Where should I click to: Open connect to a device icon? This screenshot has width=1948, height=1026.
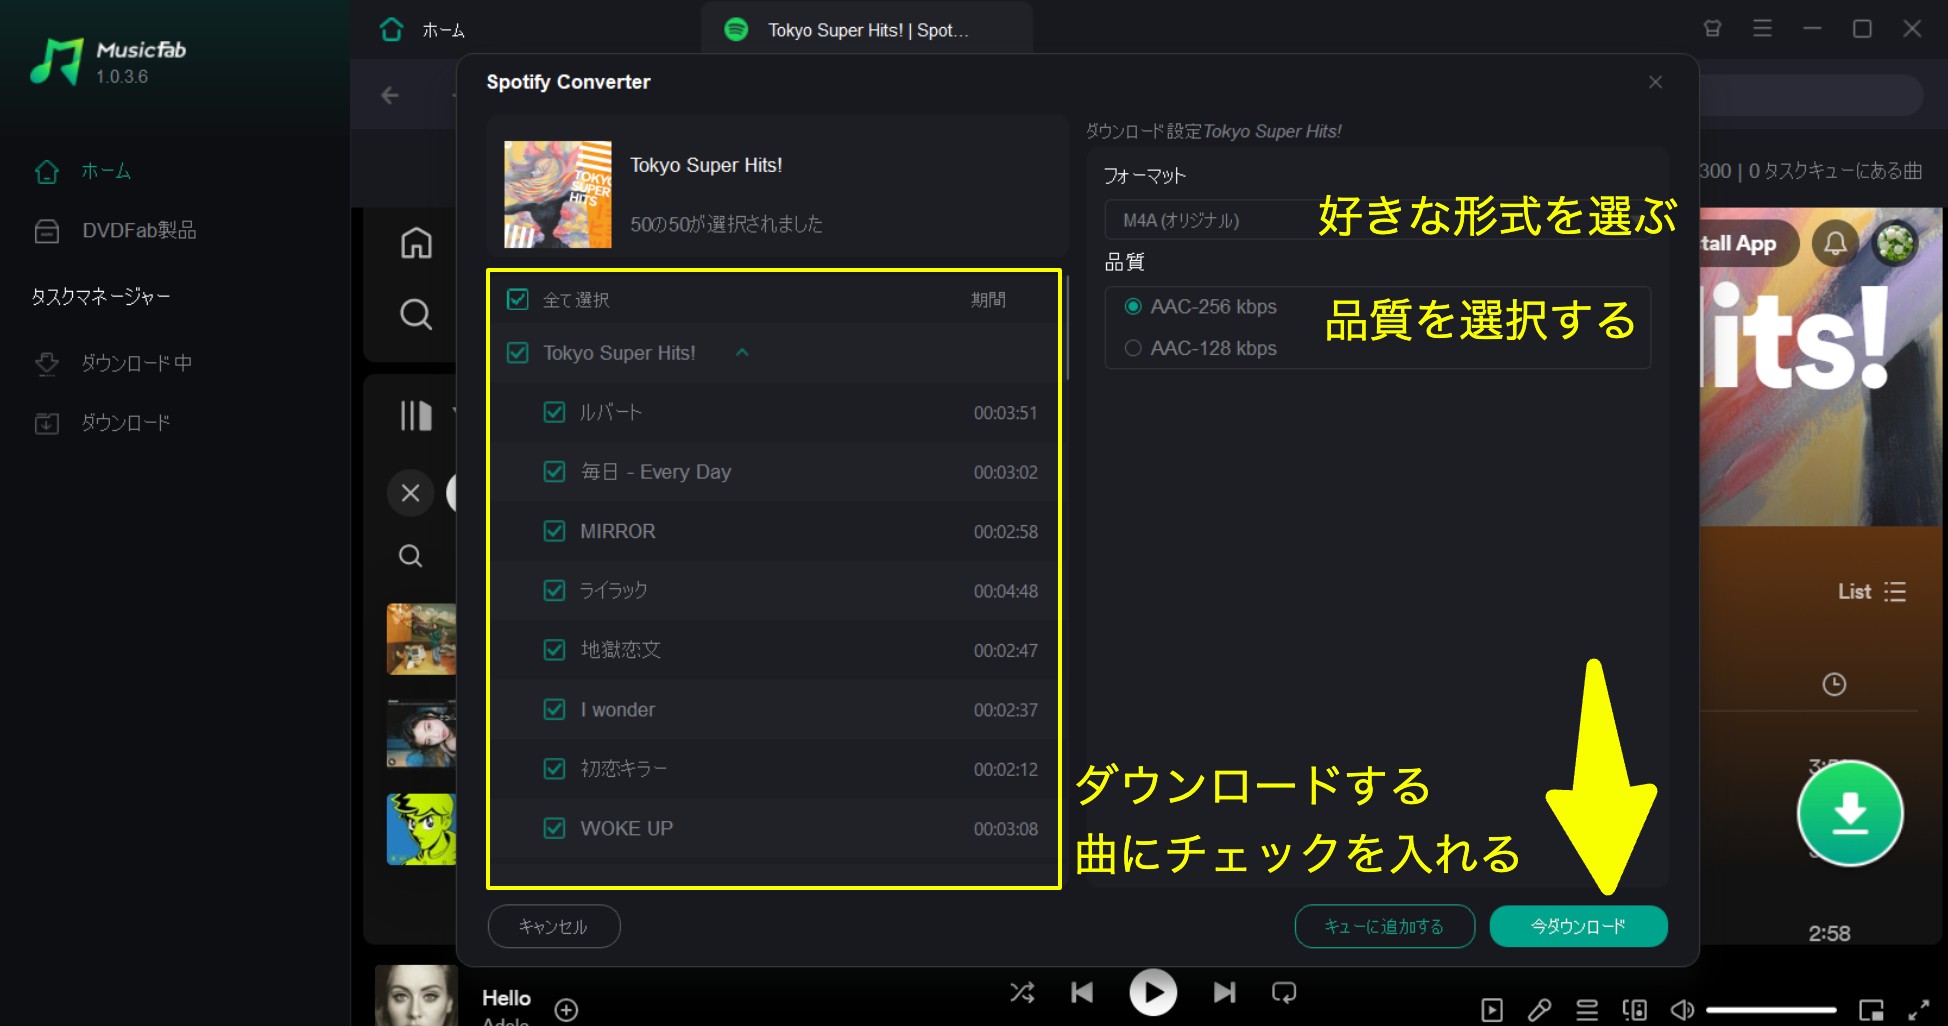click(x=1635, y=1010)
